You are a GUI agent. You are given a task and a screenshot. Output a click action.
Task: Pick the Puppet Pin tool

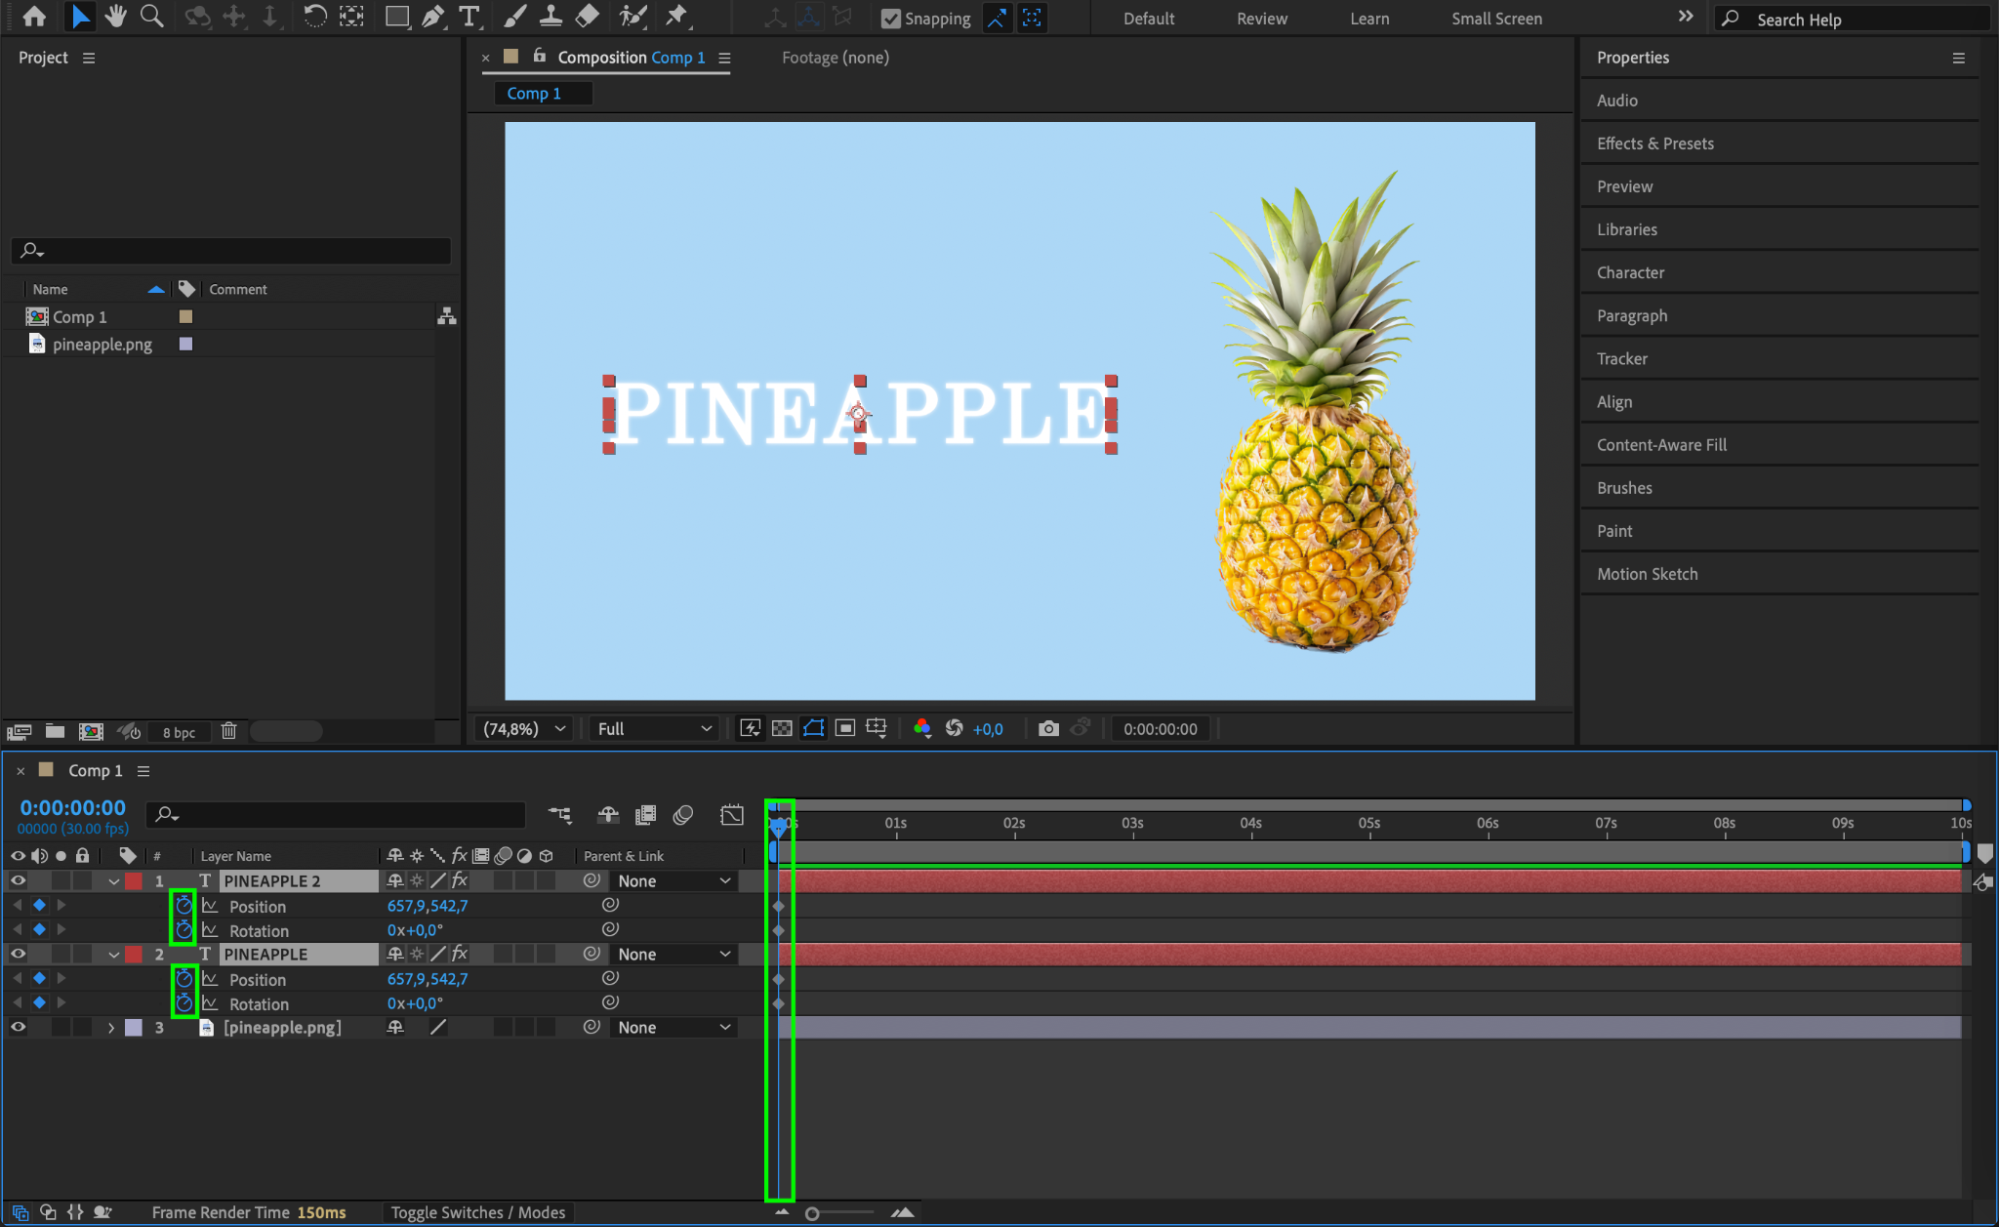pos(677,16)
